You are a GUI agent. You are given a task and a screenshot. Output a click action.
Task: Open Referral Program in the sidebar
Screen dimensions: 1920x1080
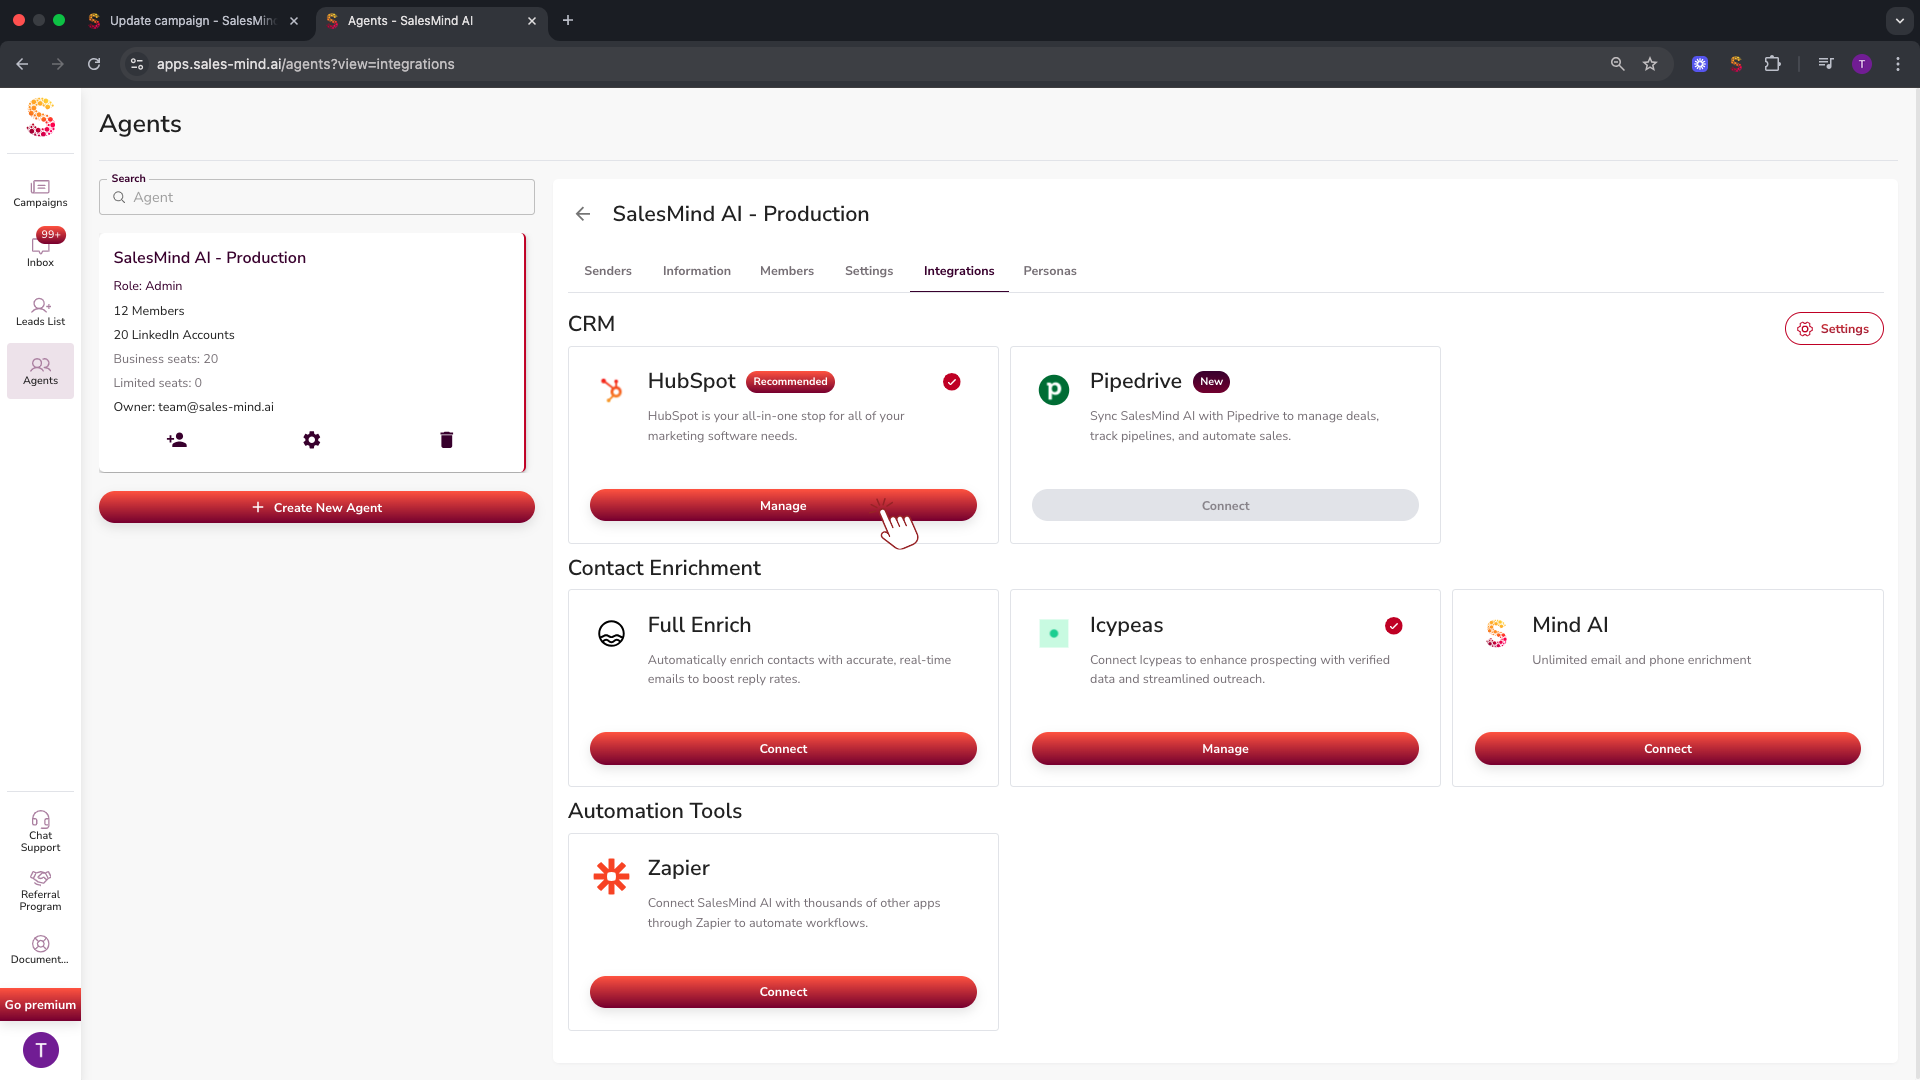(40, 889)
